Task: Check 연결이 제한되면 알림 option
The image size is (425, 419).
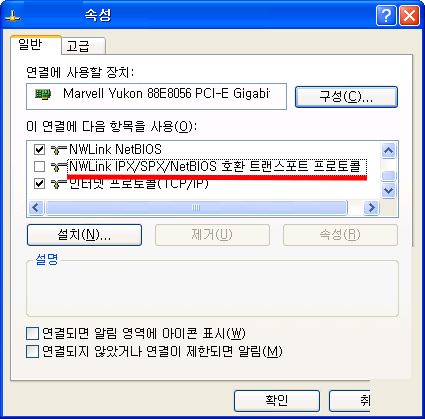Action: click(x=32, y=351)
